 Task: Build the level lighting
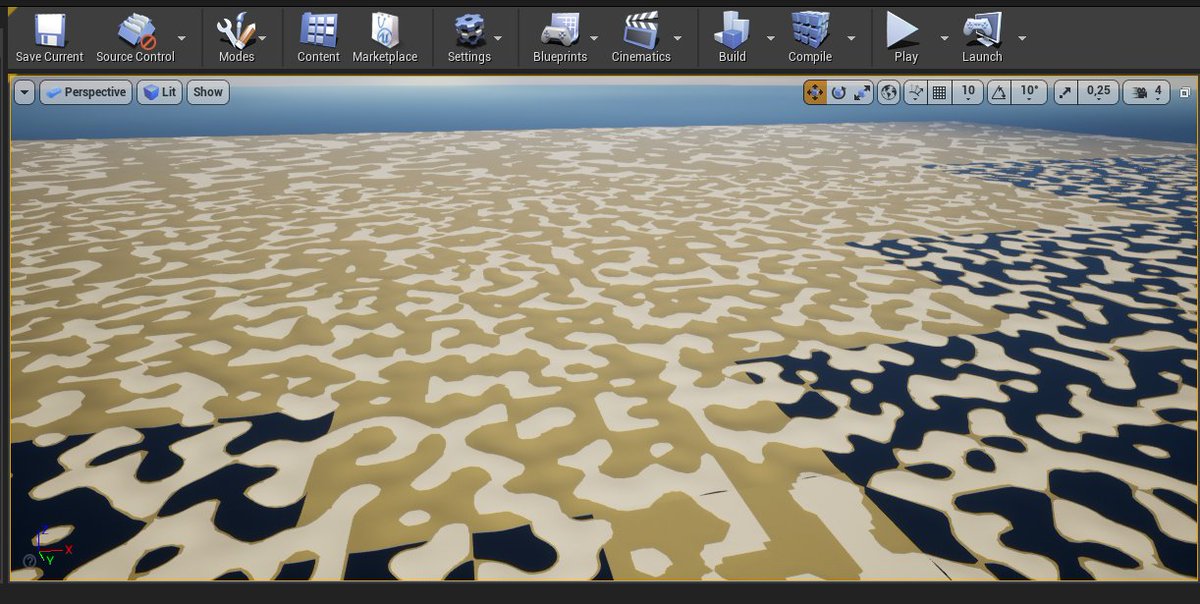tap(733, 35)
